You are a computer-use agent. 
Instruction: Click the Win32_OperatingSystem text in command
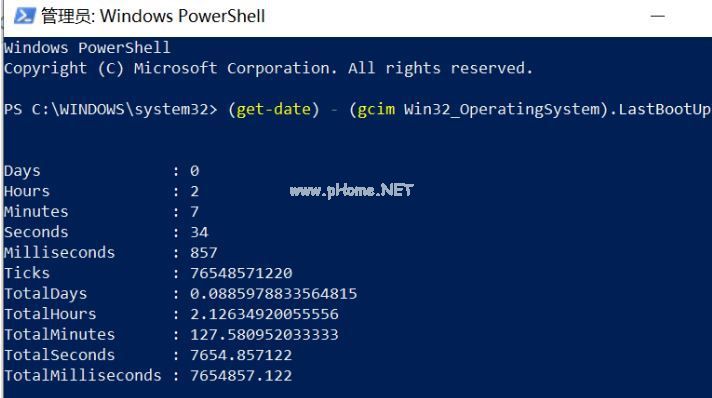point(502,109)
